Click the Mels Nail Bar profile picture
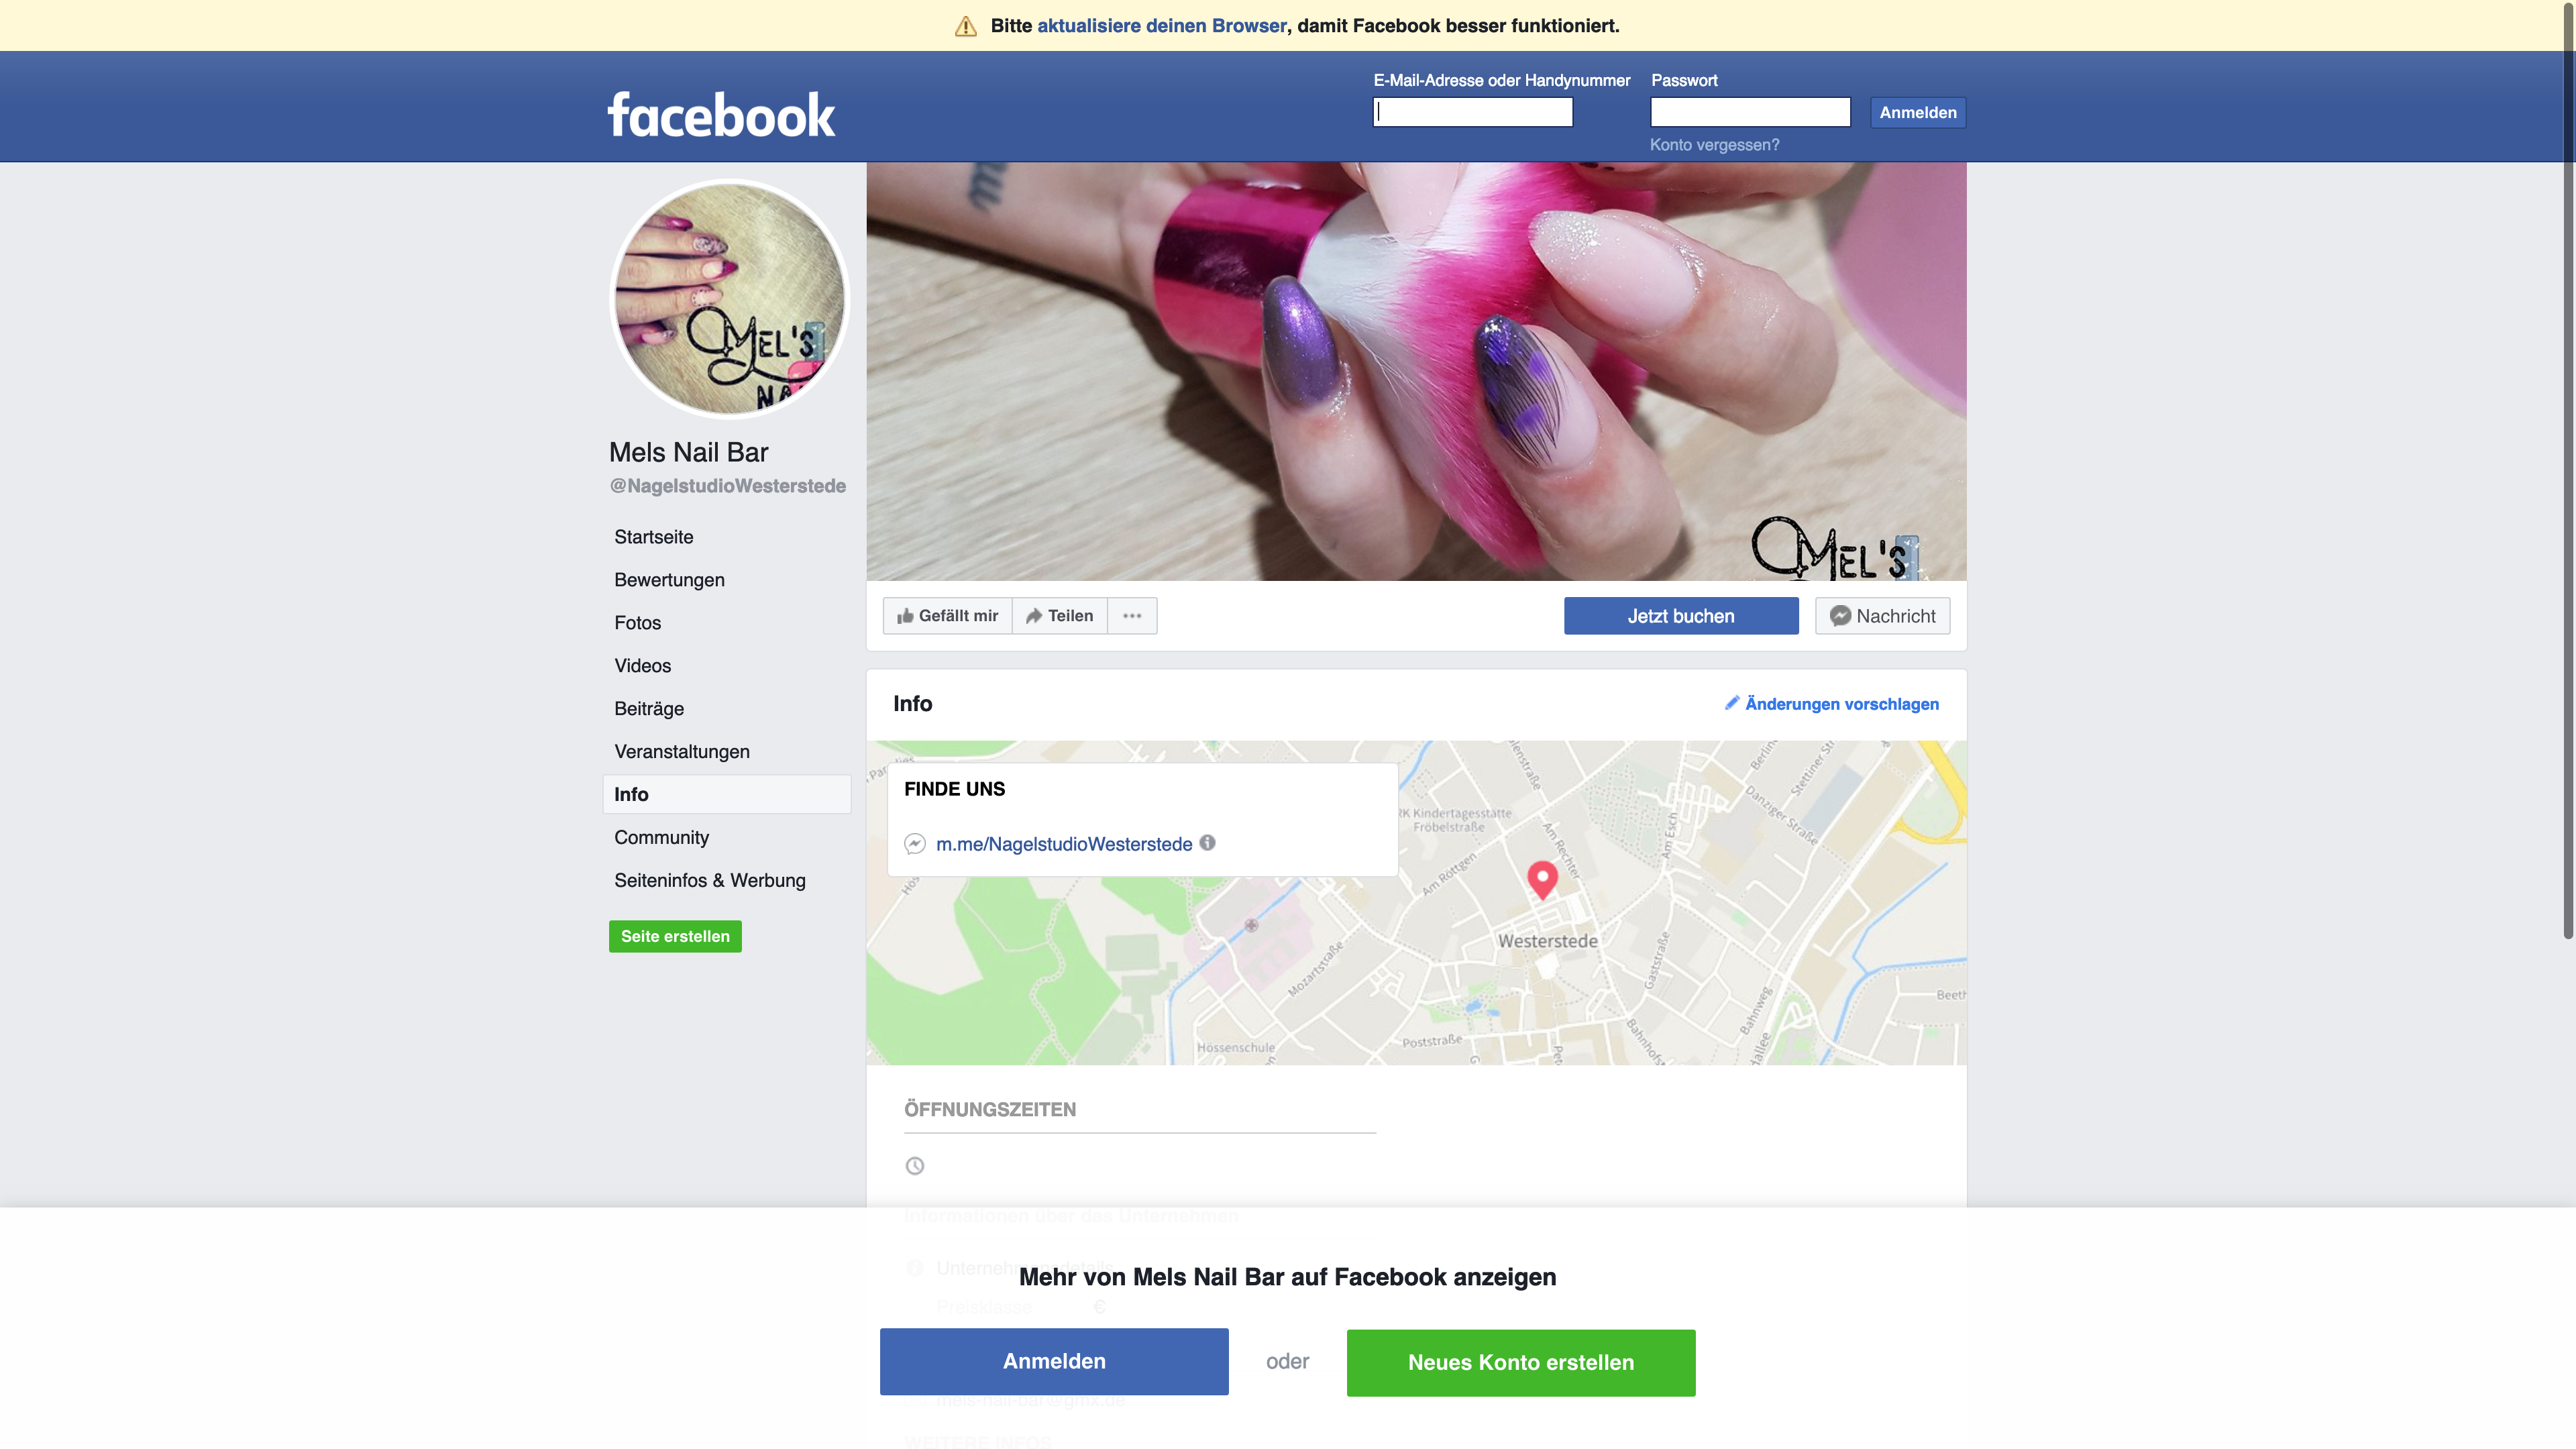Image resolution: width=2576 pixels, height=1449 pixels. 729,299
